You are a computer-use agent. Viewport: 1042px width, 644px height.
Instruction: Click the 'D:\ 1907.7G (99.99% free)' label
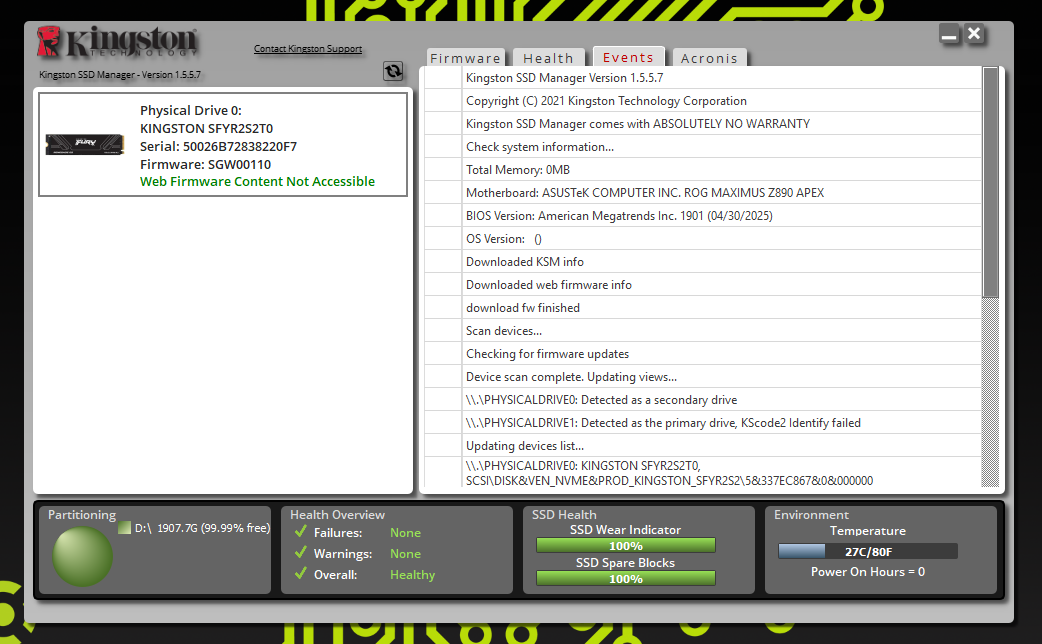pyautogui.click(x=203, y=528)
